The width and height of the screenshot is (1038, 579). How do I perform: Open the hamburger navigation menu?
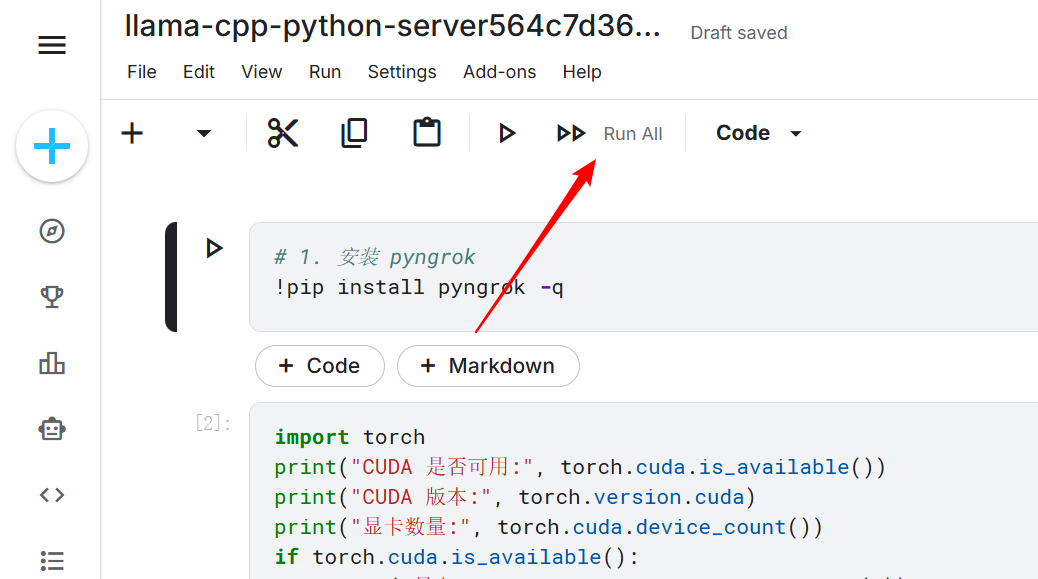tap(52, 45)
